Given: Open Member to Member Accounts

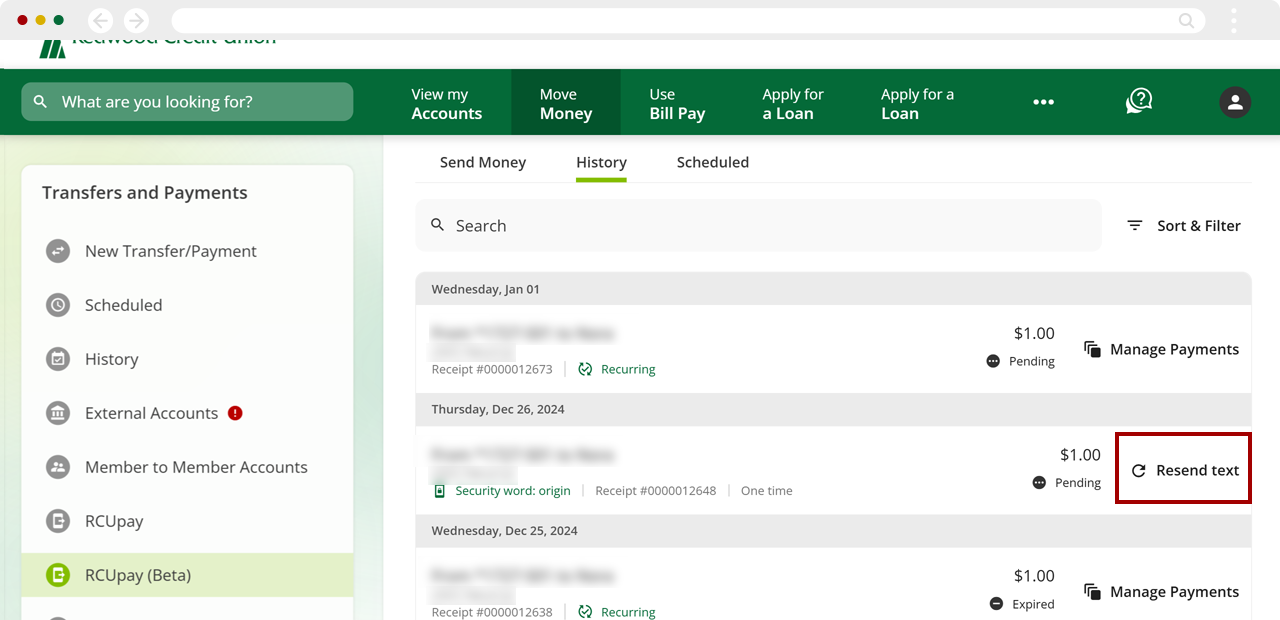Looking at the screenshot, I should (x=196, y=467).
